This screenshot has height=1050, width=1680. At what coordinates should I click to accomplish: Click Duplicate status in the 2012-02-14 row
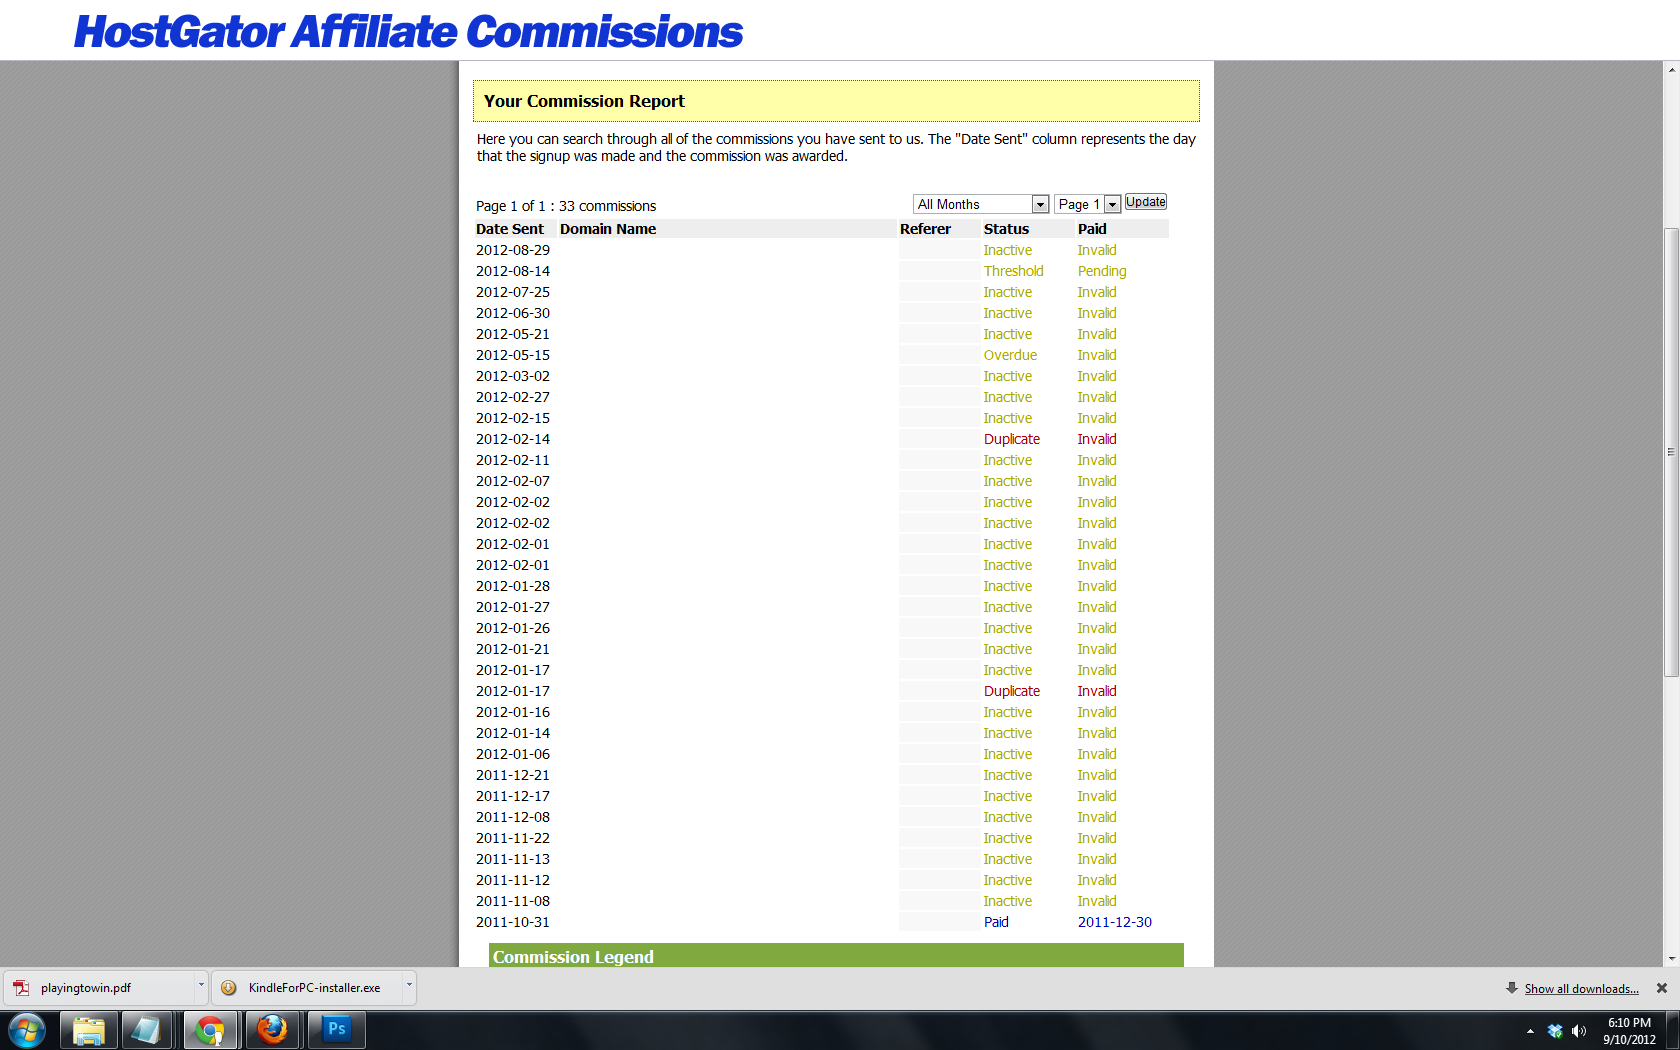tap(1012, 439)
